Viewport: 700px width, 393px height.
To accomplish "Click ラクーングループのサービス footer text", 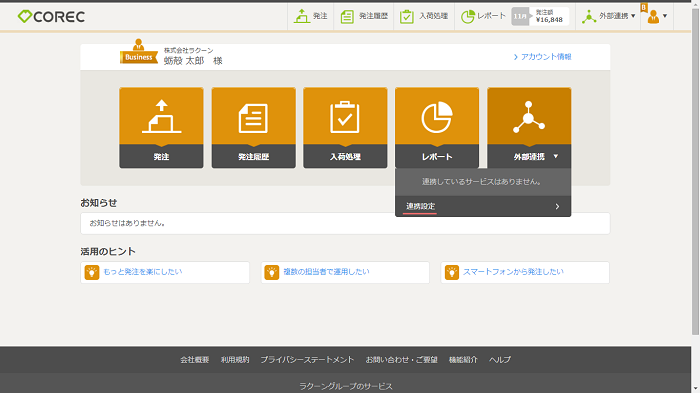I will [x=346, y=386].
